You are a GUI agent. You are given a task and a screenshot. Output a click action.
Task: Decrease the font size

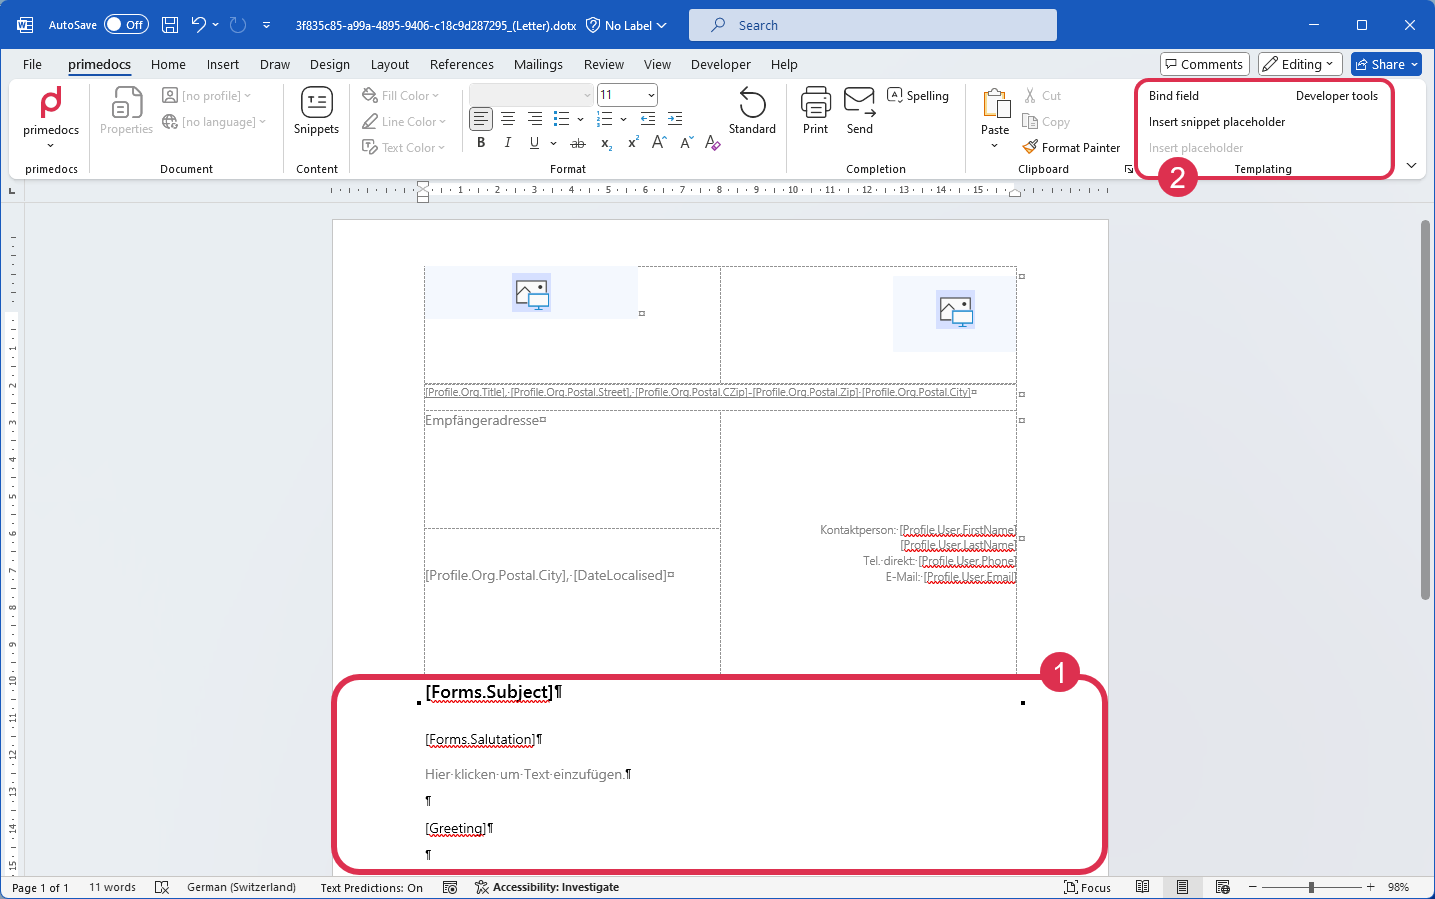[x=686, y=143]
